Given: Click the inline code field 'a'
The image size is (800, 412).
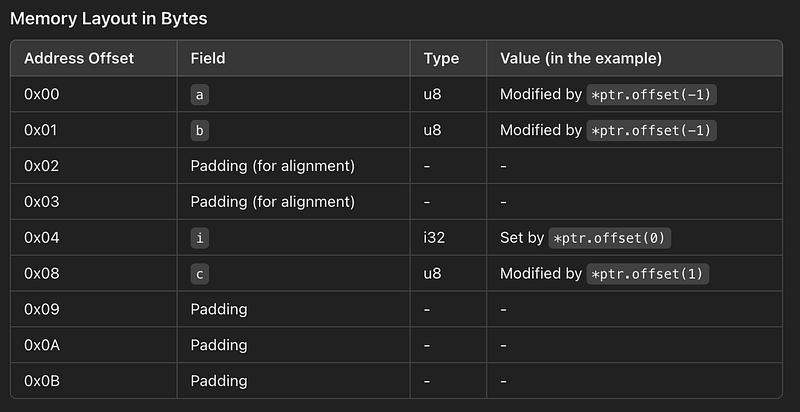Looking at the screenshot, I should point(199,95).
